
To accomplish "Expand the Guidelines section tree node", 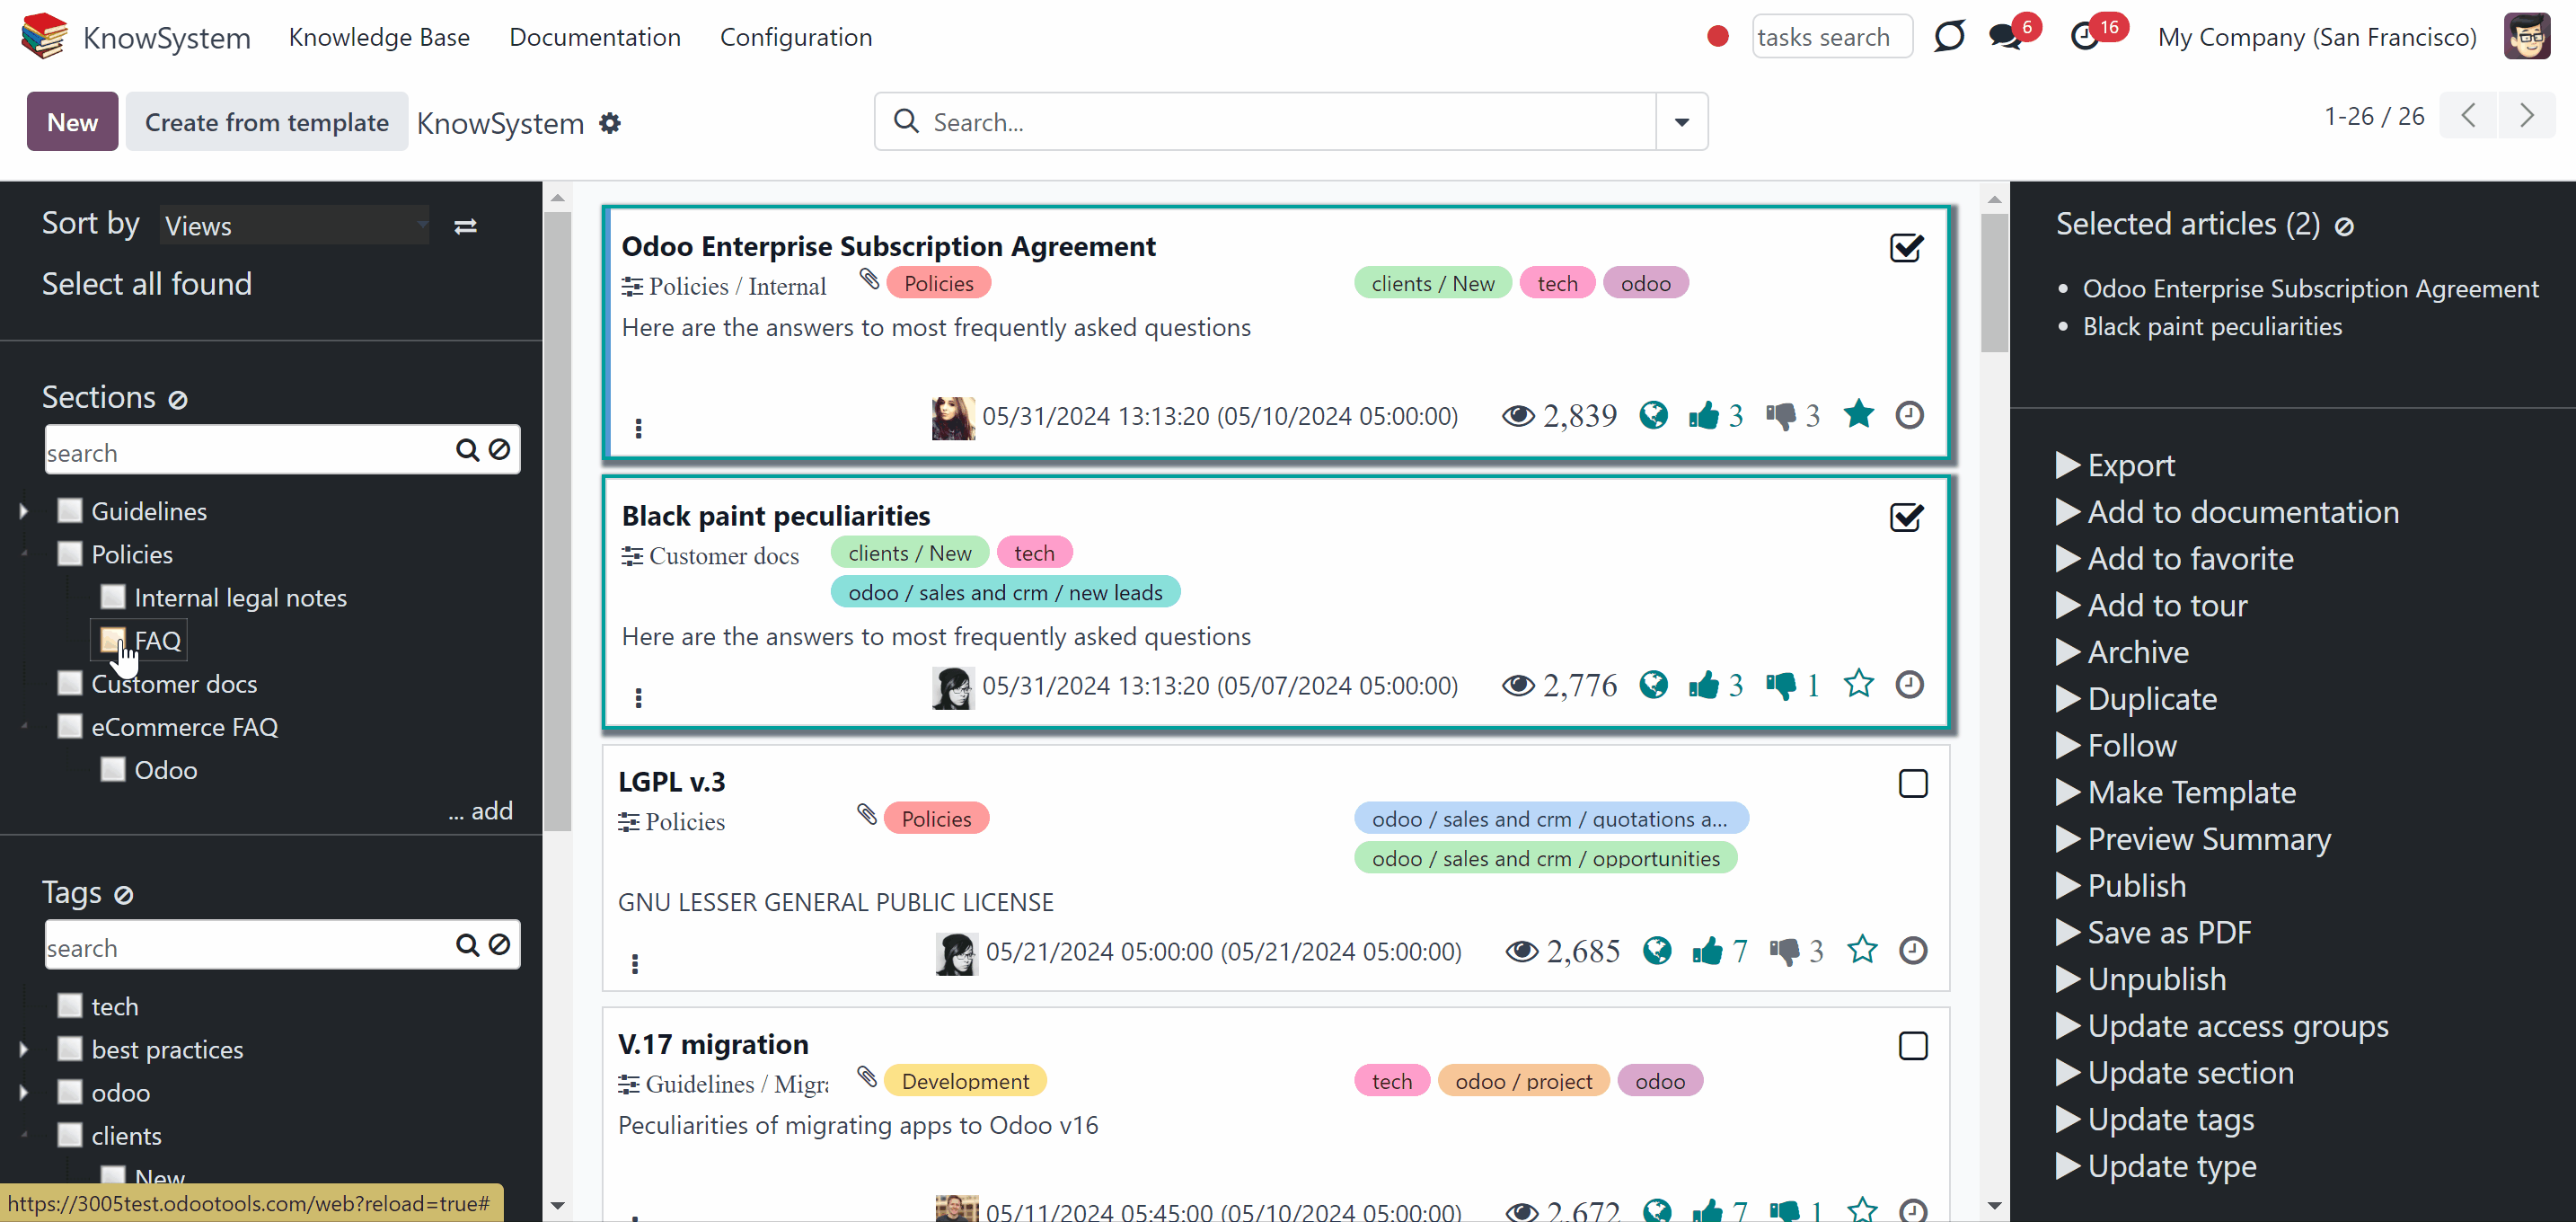I will point(24,512).
